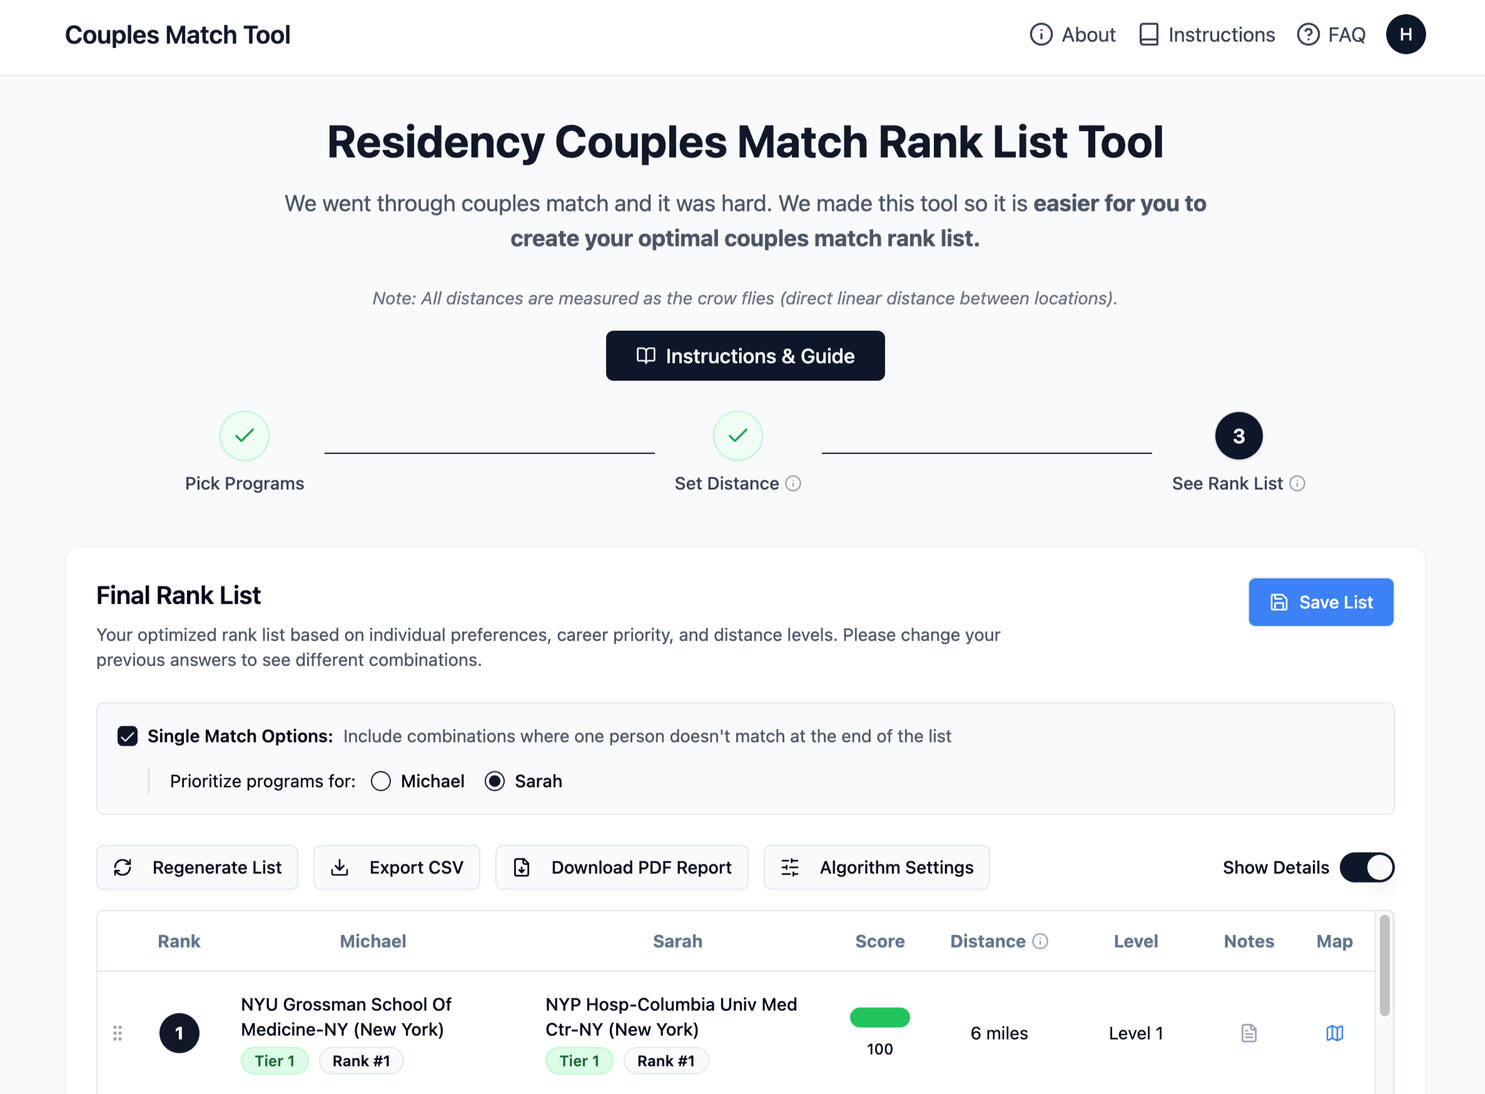The image size is (1485, 1094).
Task: Export the rank list as CSV
Action: tap(396, 867)
